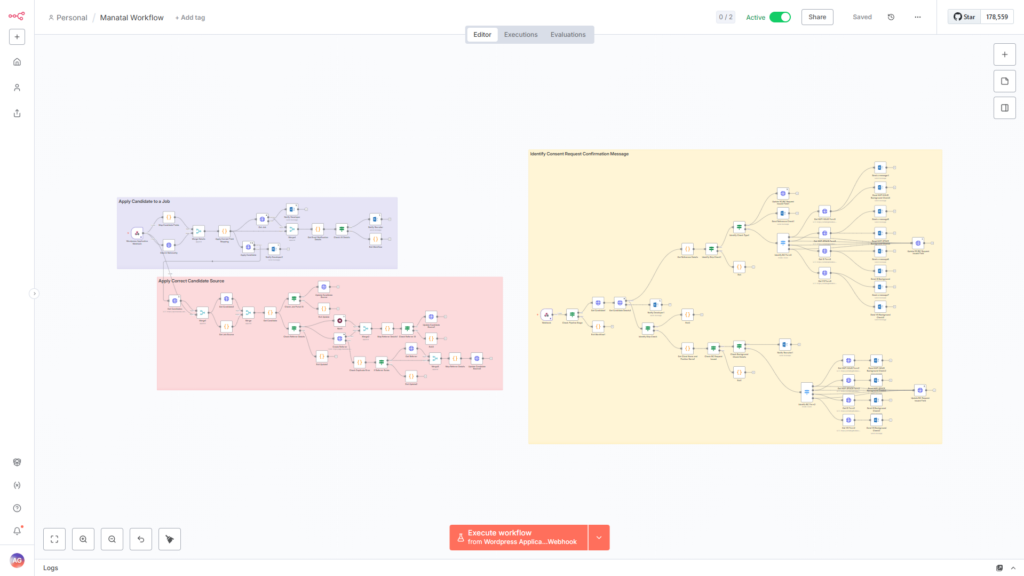
Task: Add a sticky note to canvas
Action: click(x=1004, y=81)
